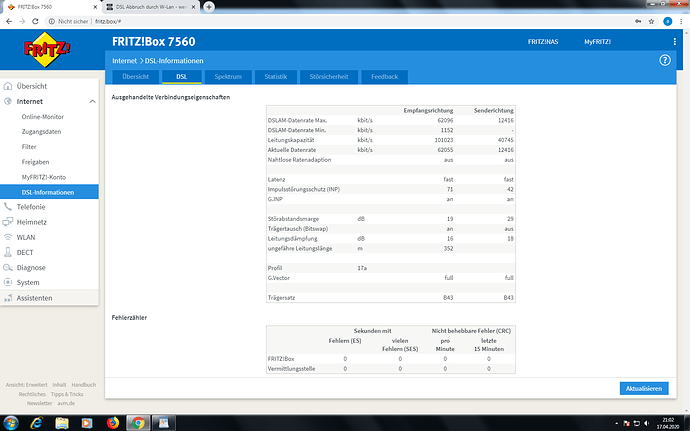Open the help question mark icon
This screenshot has width=690, height=431.
(664, 60)
